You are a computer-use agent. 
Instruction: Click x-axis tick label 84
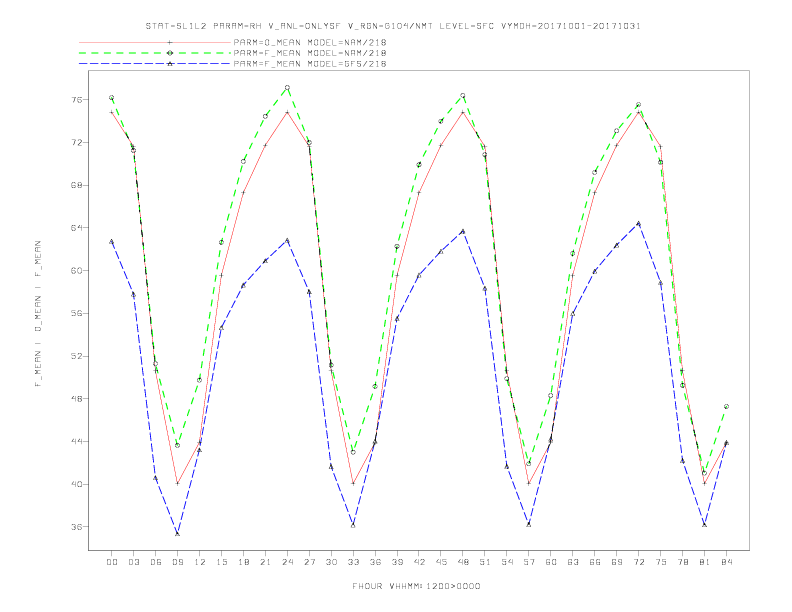[726, 562]
